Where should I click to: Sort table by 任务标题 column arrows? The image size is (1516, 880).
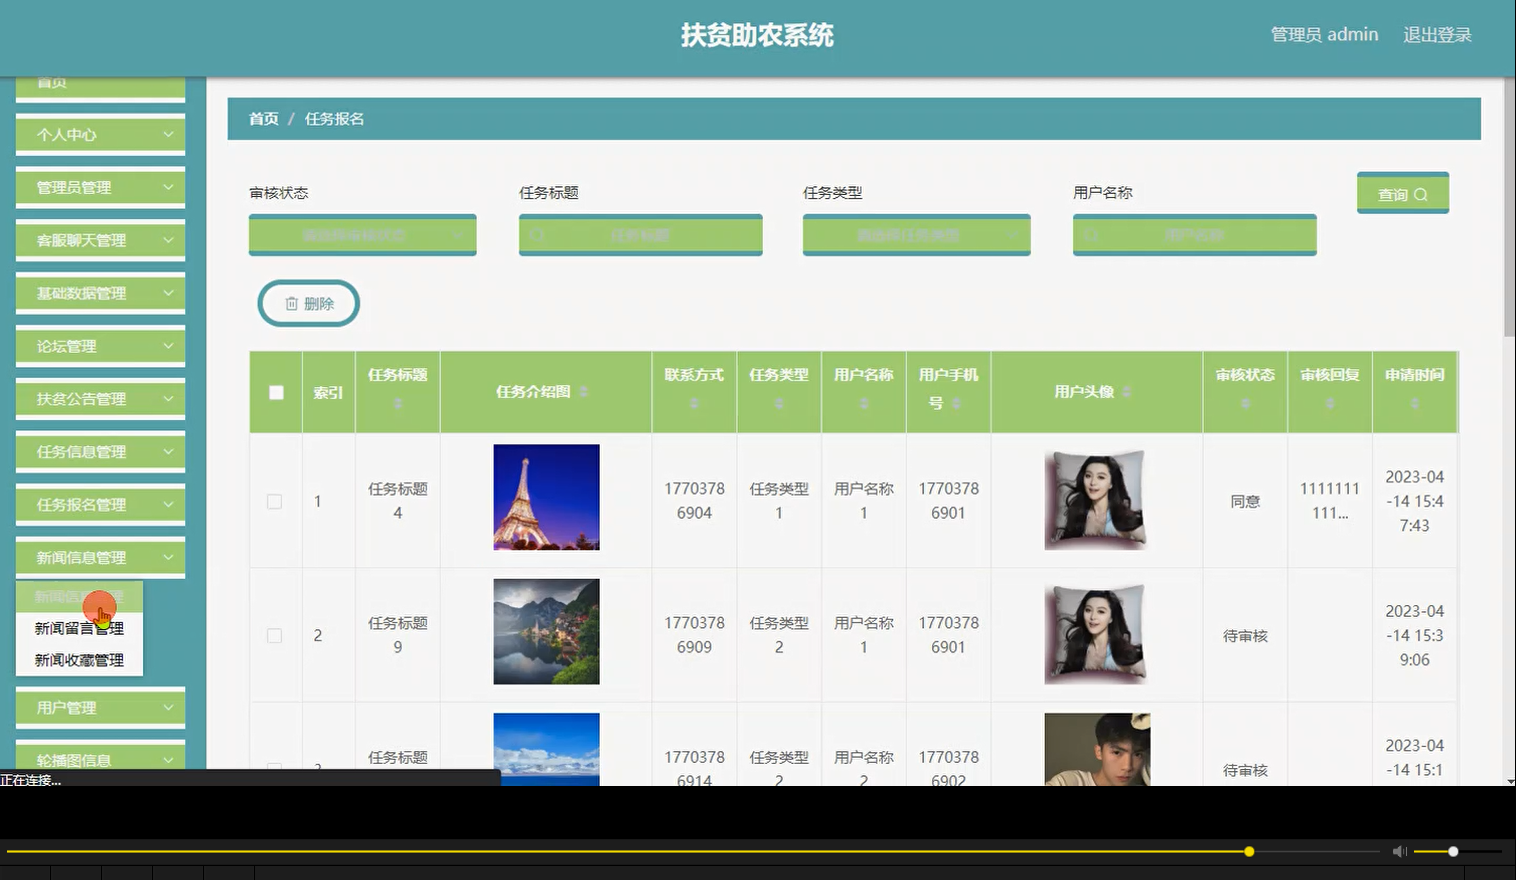pos(398,403)
